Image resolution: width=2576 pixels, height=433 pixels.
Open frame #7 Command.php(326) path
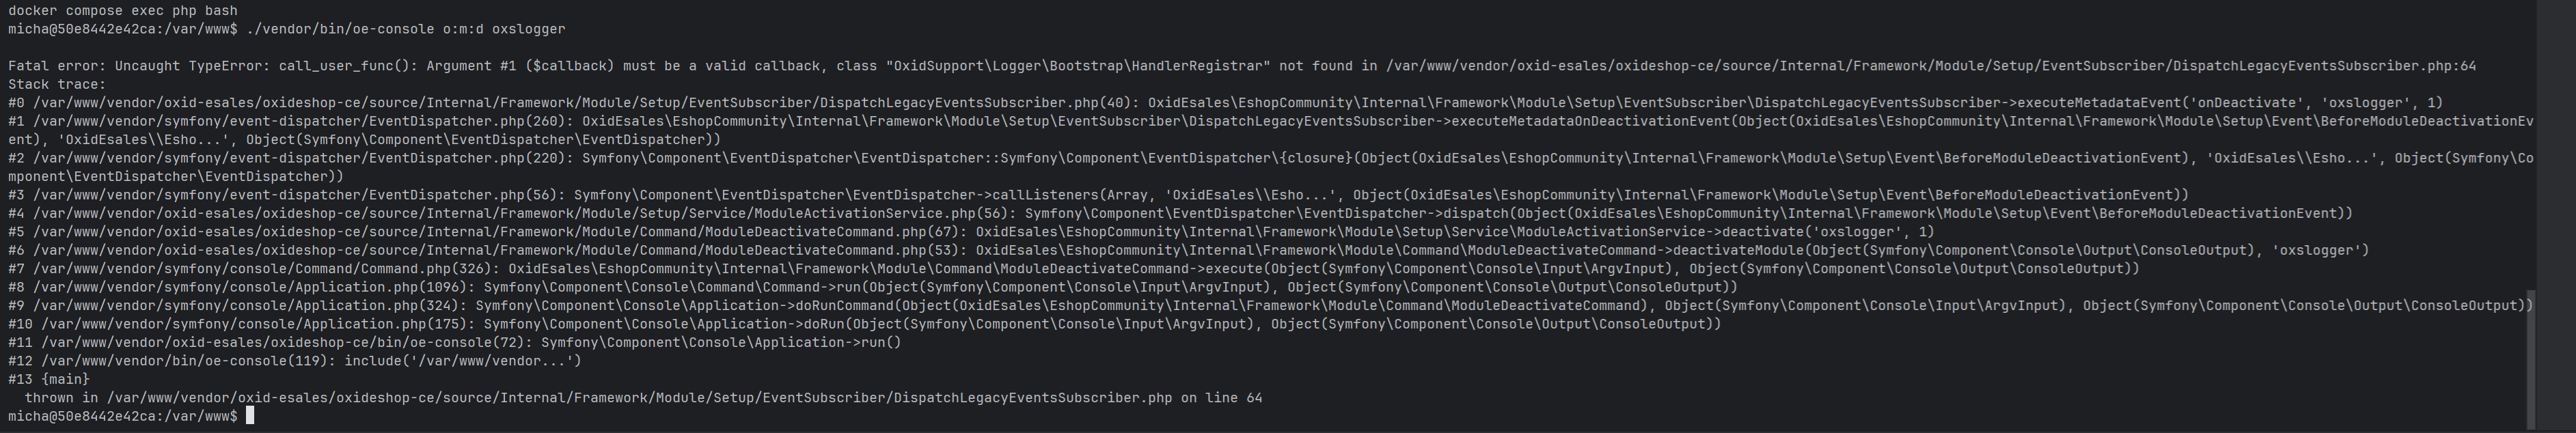[x=262, y=269]
